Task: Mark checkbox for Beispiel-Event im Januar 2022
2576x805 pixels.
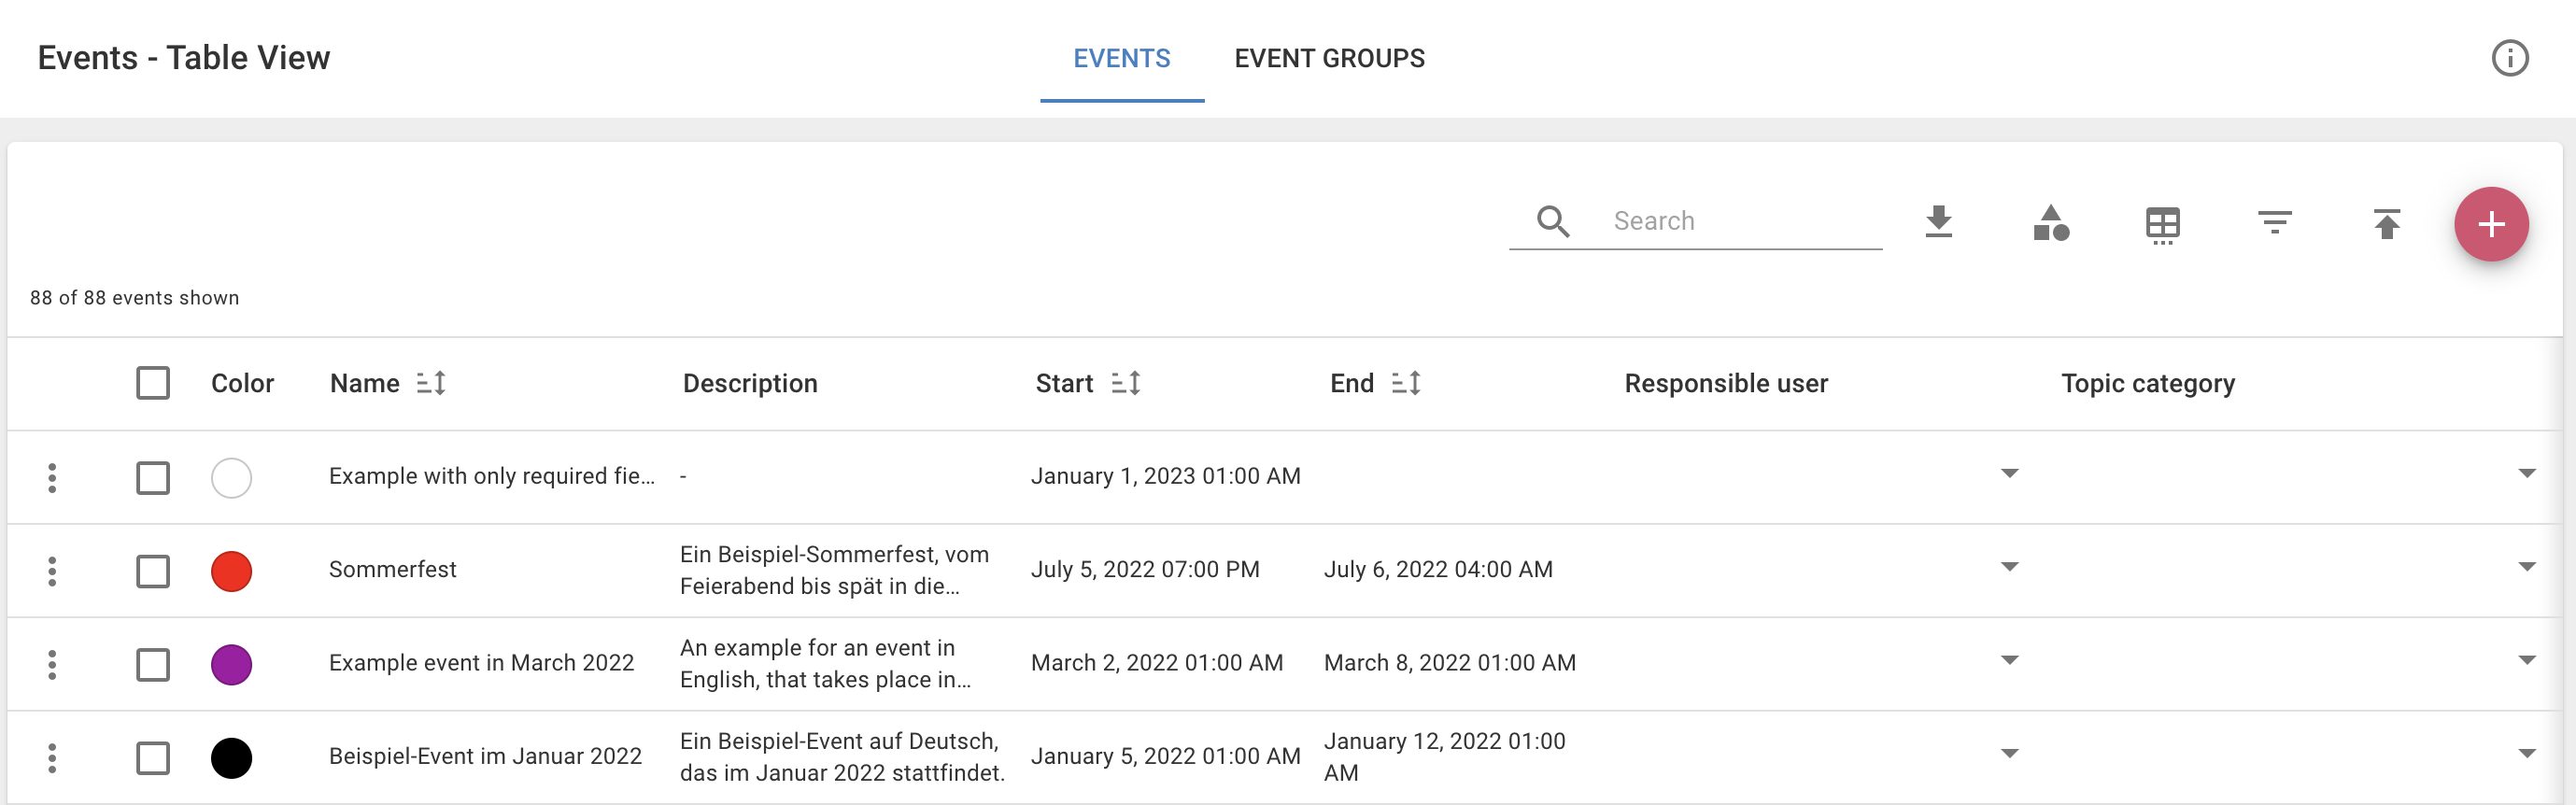Action: click(153, 757)
